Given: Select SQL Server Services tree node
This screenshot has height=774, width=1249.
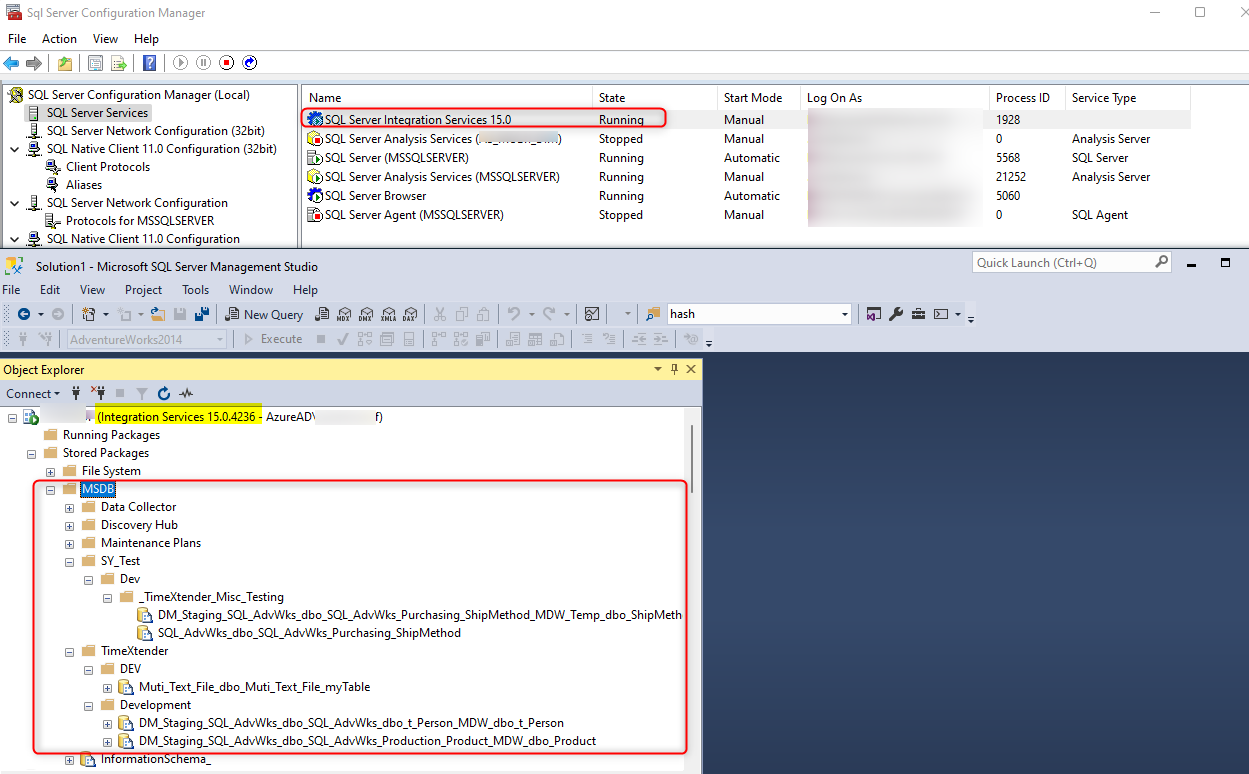Looking at the screenshot, I should (98, 113).
